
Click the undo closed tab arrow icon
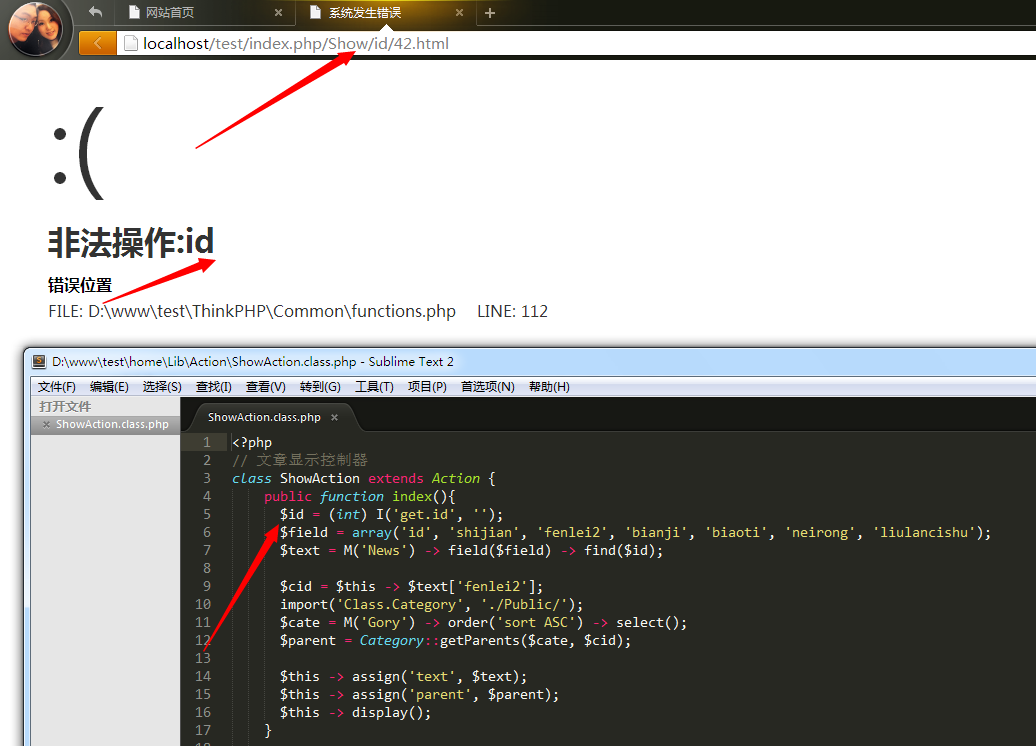[x=95, y=12]
